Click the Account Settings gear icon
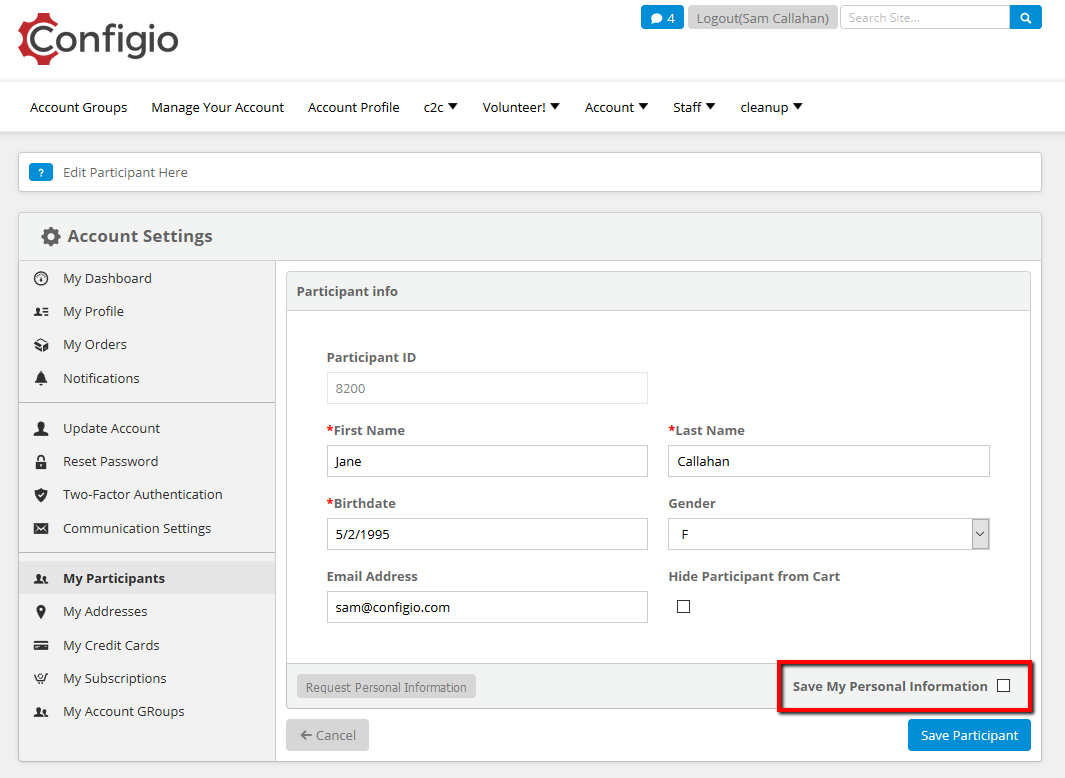The height and width of the screenshot is (778, 1065). [51, 236]
